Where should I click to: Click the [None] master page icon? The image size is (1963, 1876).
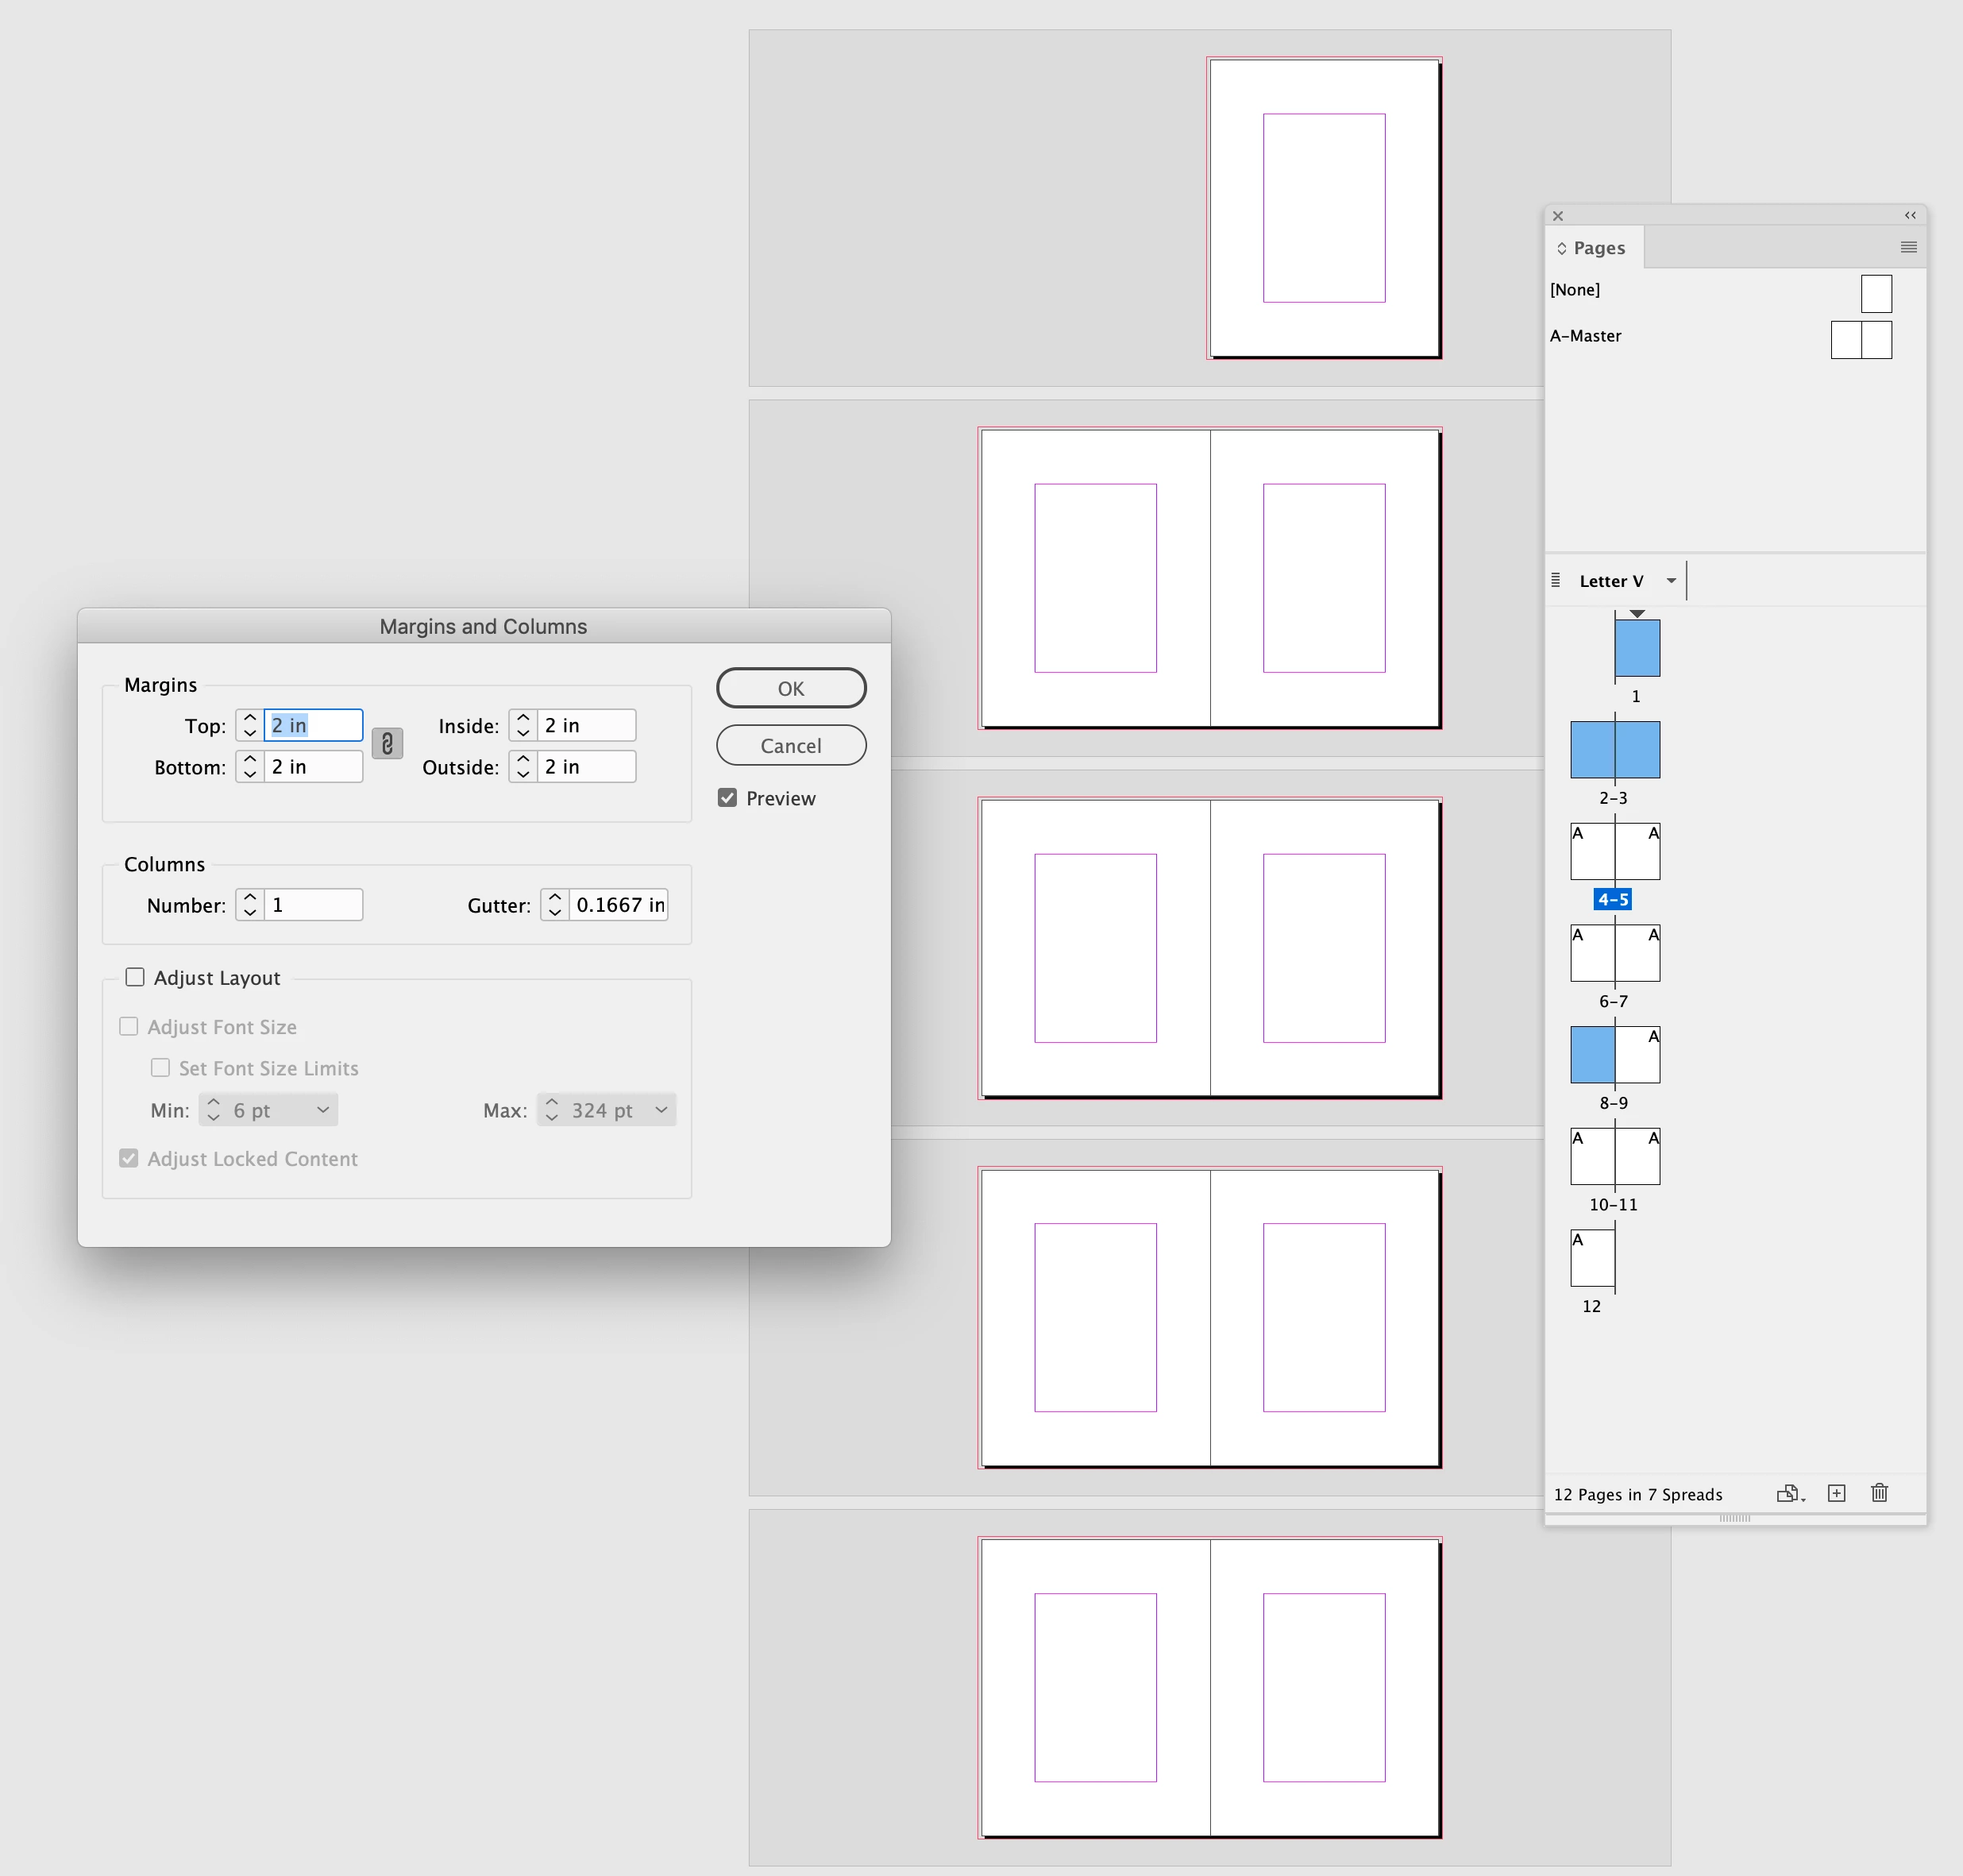tap(1876, 294)
